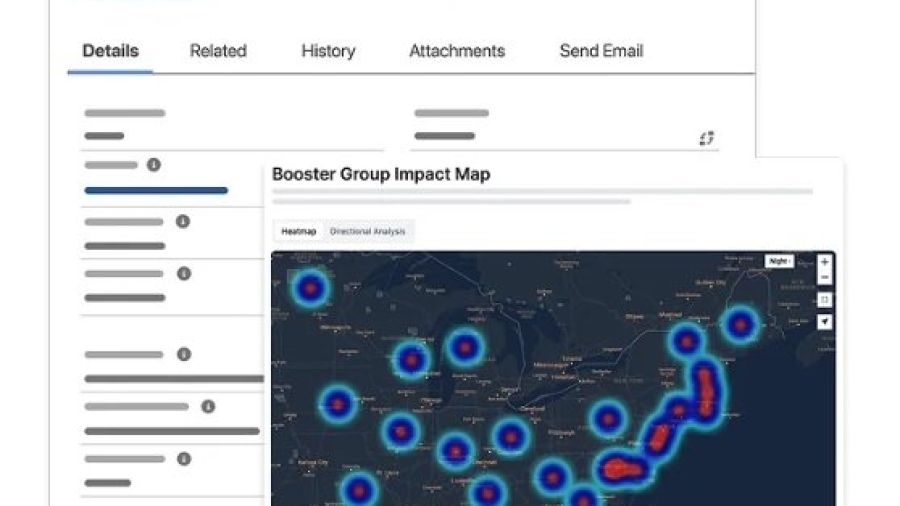
Task: Click the blue linked field value
Action: [156, 190]
